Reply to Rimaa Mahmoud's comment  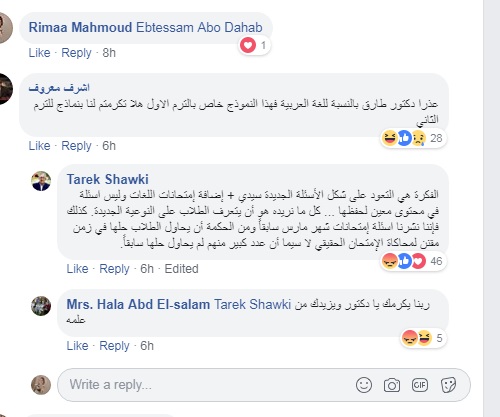(x=76, y=53)
